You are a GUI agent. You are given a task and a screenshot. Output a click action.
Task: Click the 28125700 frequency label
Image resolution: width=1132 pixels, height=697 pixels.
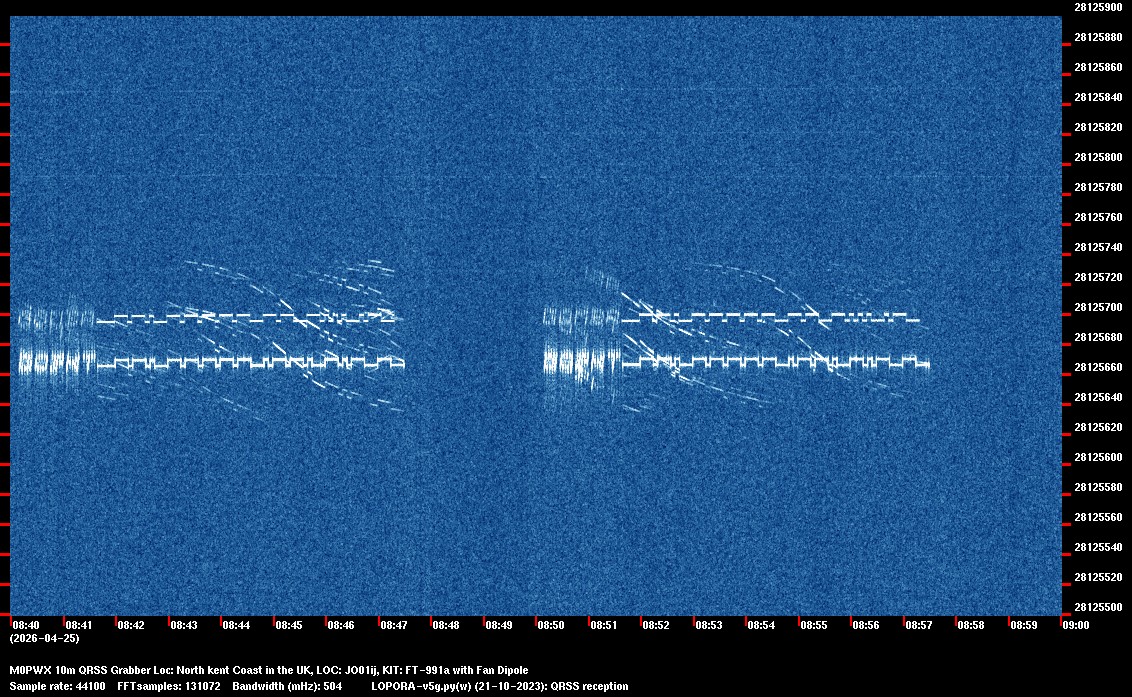[1098, 307]
